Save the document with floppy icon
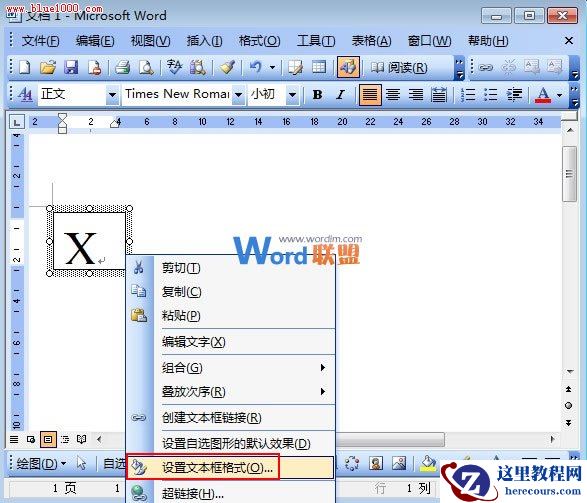The height and width of the screenshot is (503, 587). [x=71, y=68]
